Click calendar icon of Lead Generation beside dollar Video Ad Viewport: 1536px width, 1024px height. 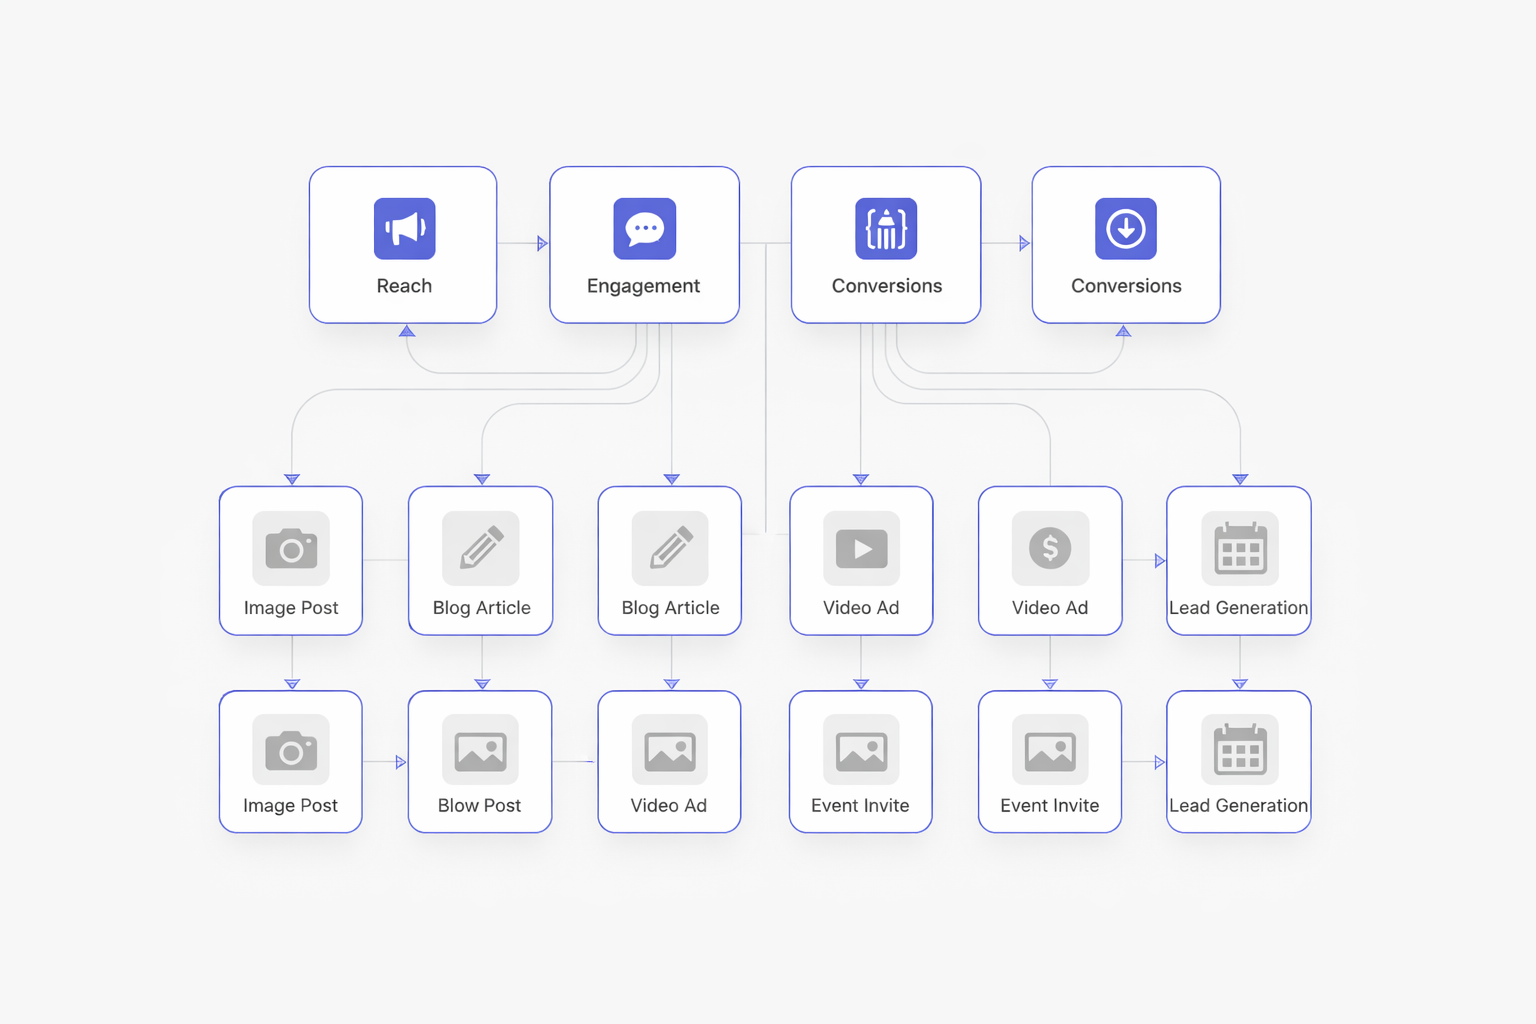1240,548
